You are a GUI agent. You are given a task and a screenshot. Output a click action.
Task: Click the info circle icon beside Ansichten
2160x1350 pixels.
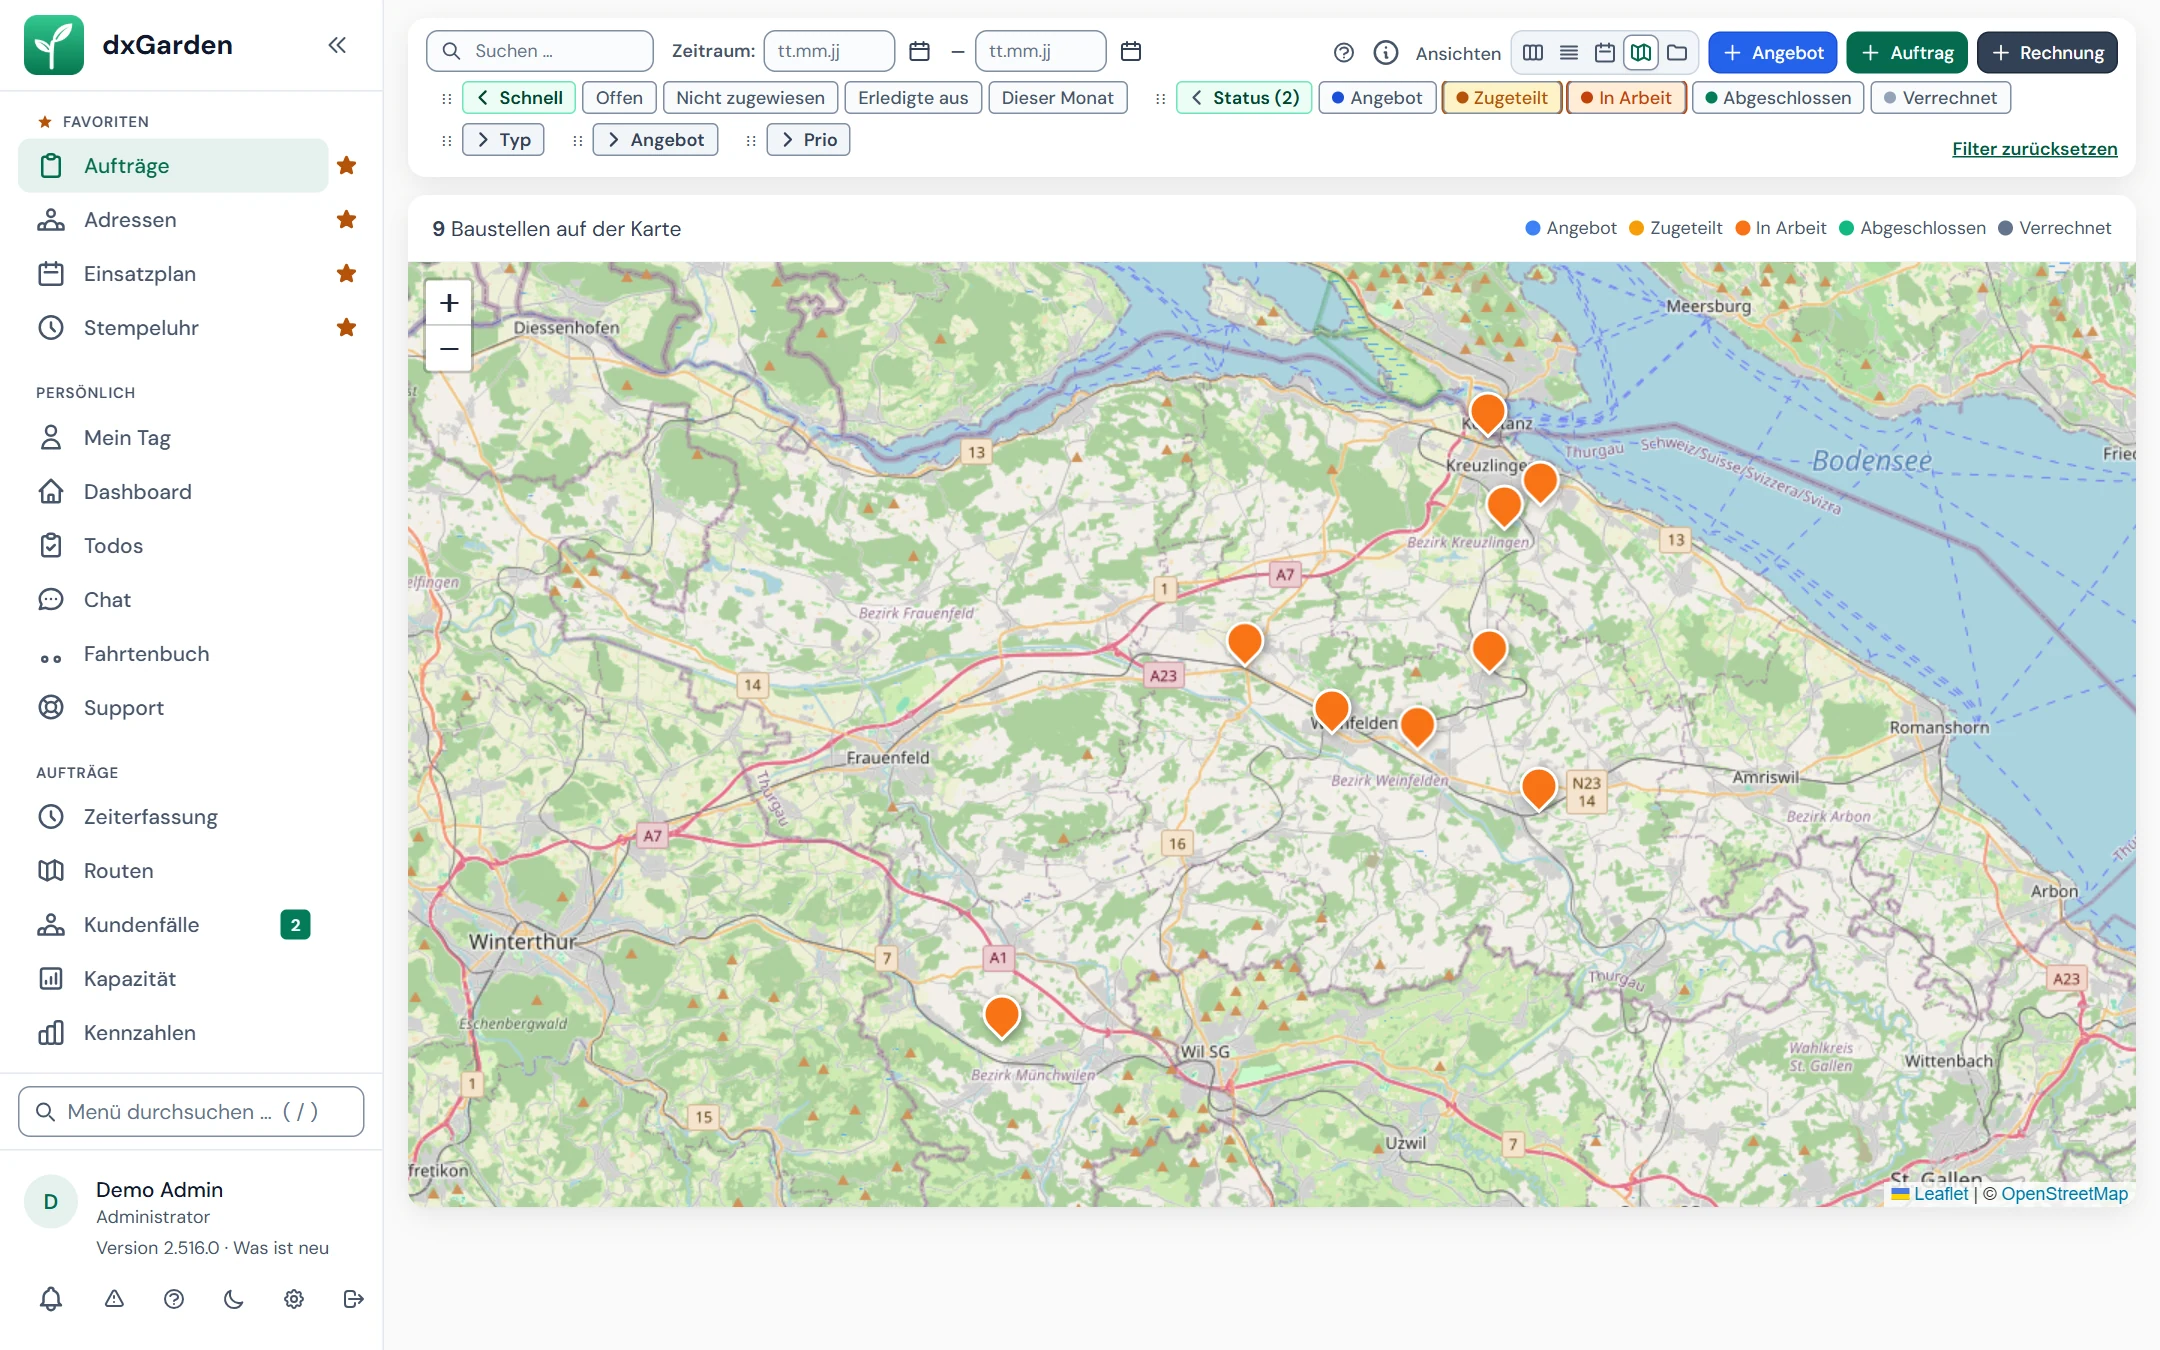click(x=1385, y=53)
